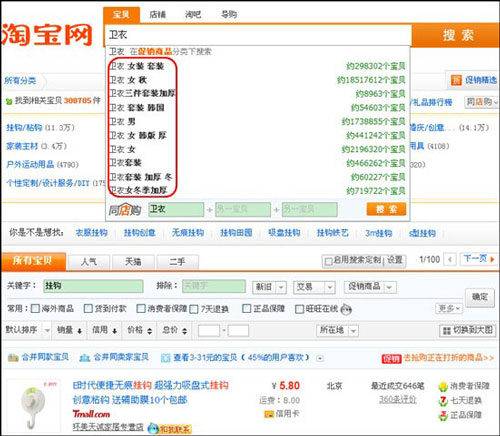Open the 促销商品 dropdown

(370, 287)
